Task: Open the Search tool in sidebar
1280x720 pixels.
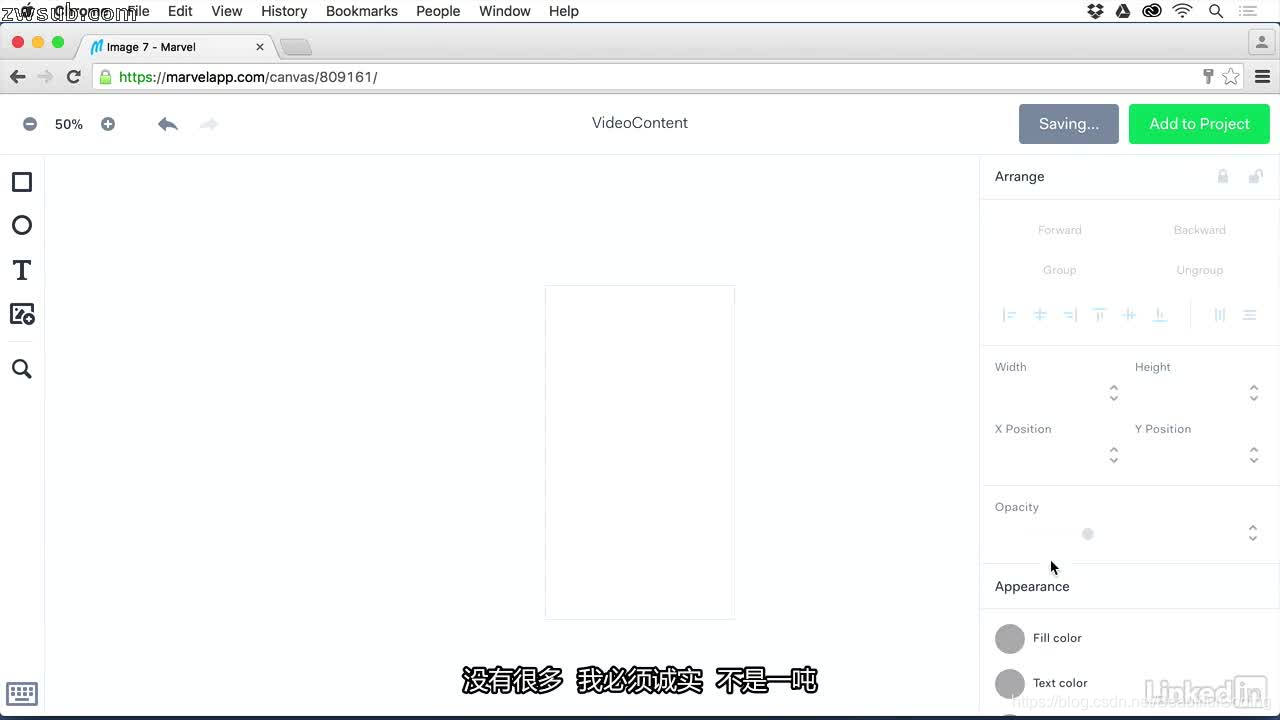Action: coord(22,369)
